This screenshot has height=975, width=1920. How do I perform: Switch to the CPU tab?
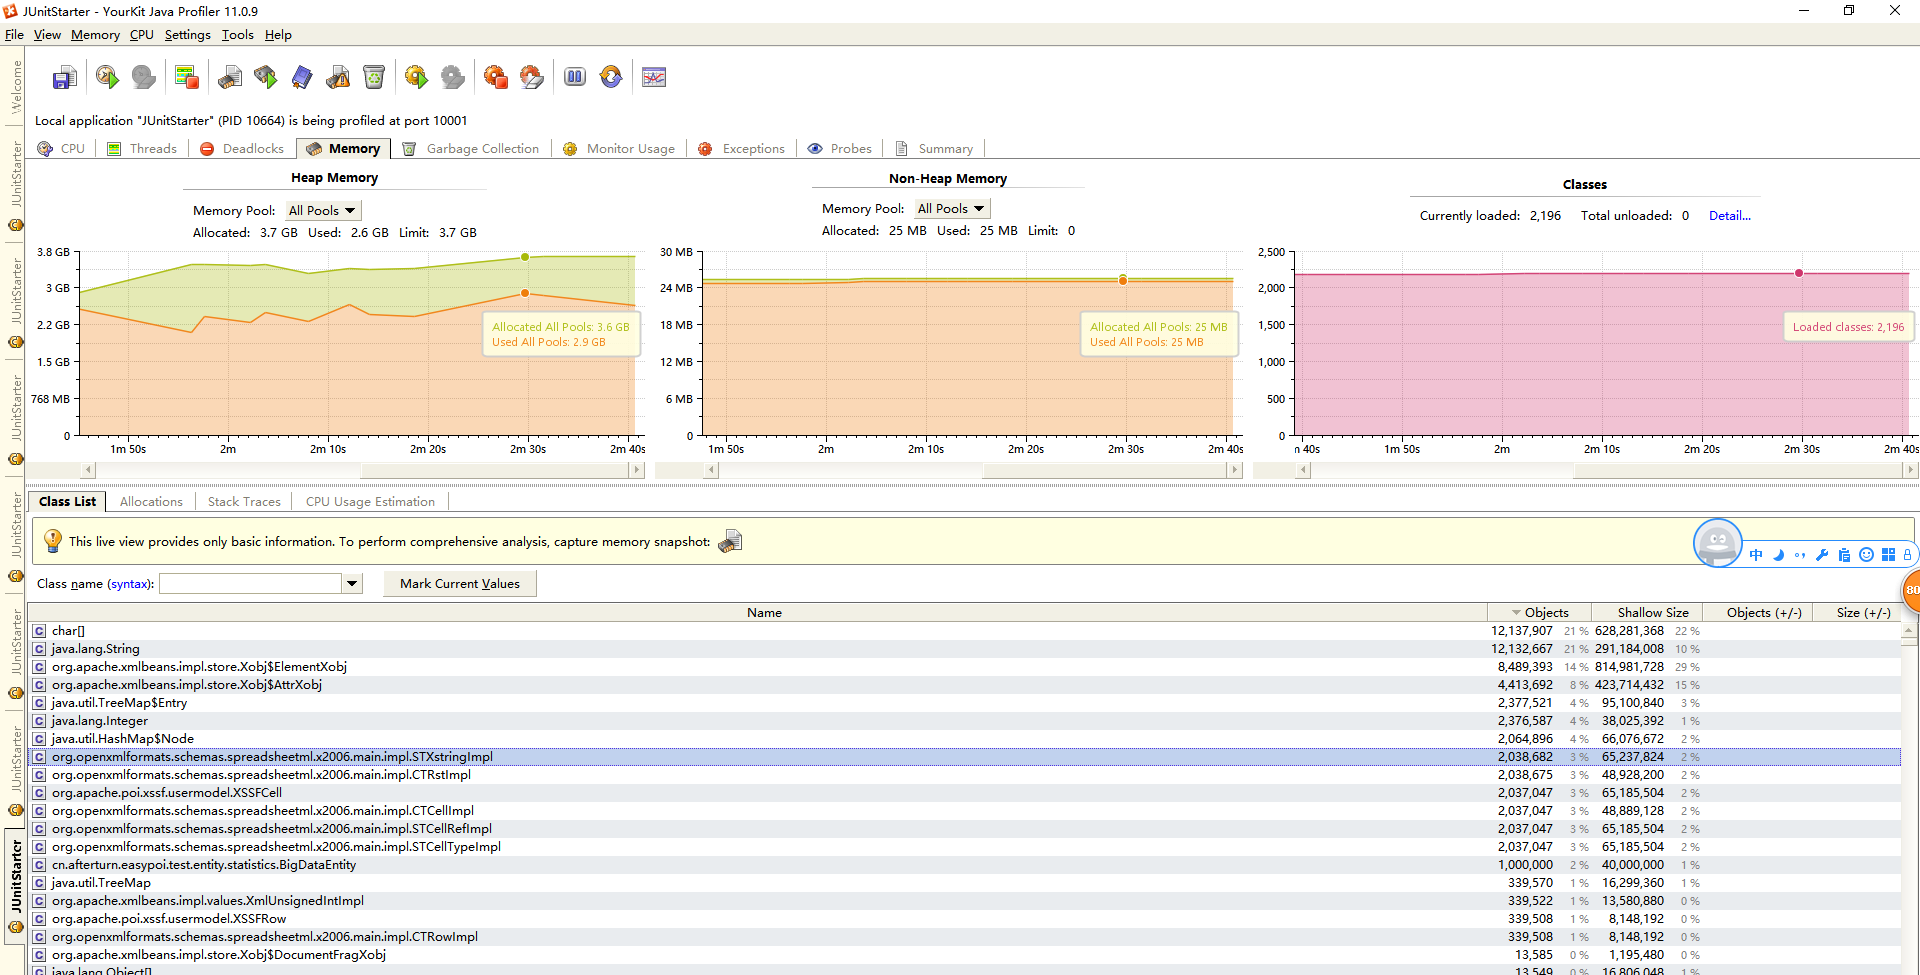(62, 148)
